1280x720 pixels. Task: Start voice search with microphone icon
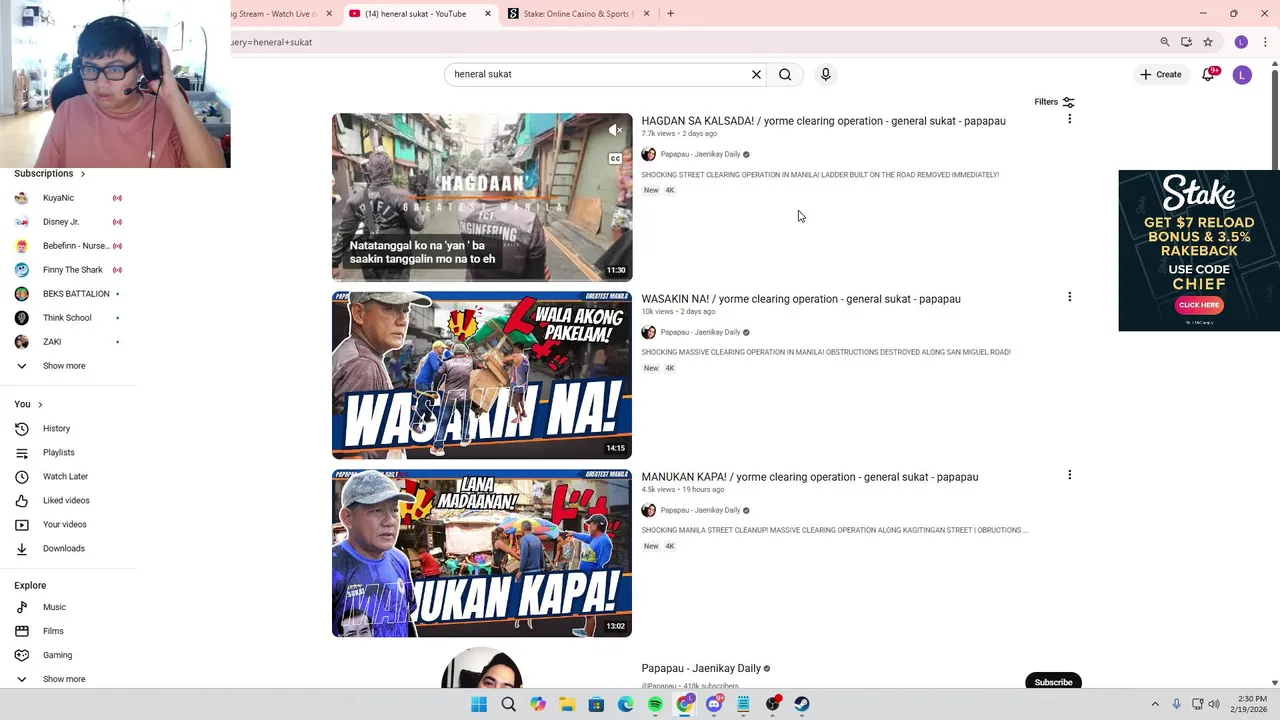[825, 74]
